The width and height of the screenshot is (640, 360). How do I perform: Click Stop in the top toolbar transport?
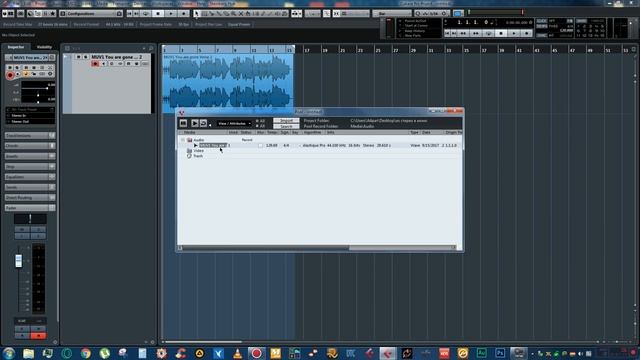(x=158, y=13)
